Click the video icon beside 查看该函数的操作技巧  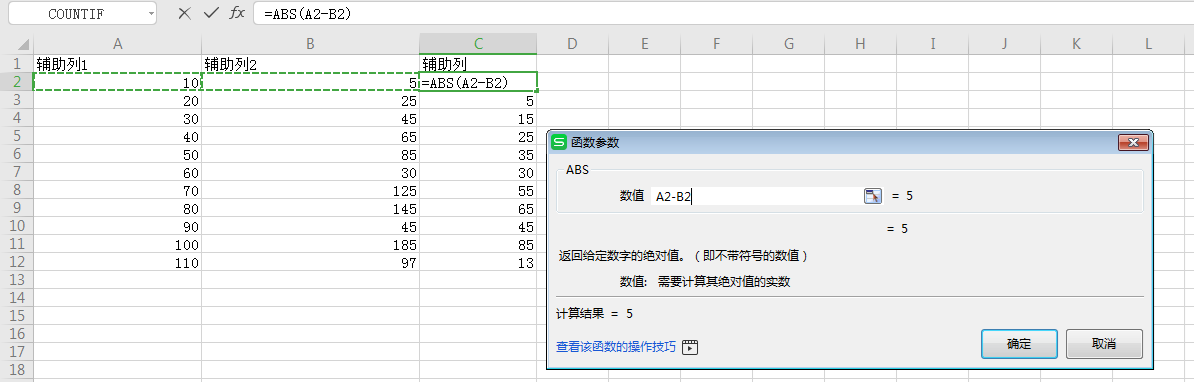point(690,347)
